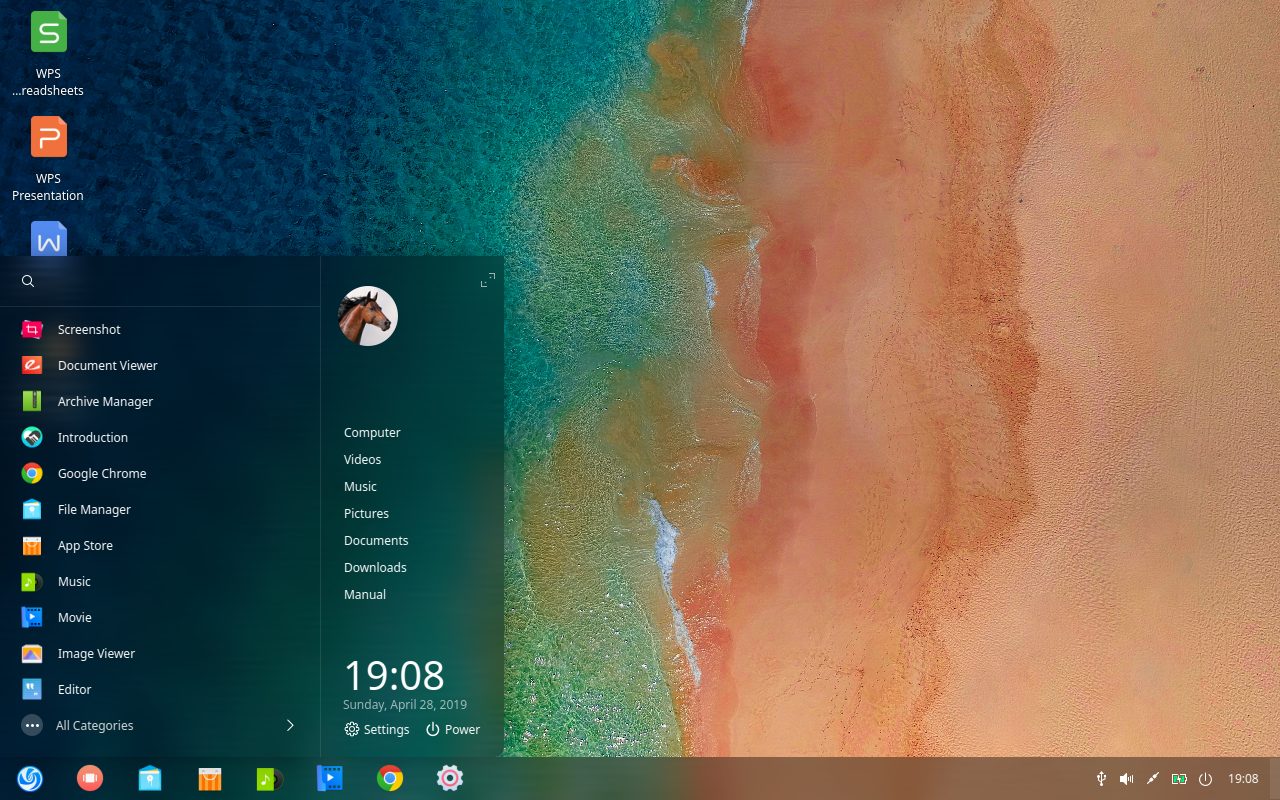Image resolution: width=1280 pixels, height=800 pixels.
Task: Click the user avatar picture
Action: [368, 315]
